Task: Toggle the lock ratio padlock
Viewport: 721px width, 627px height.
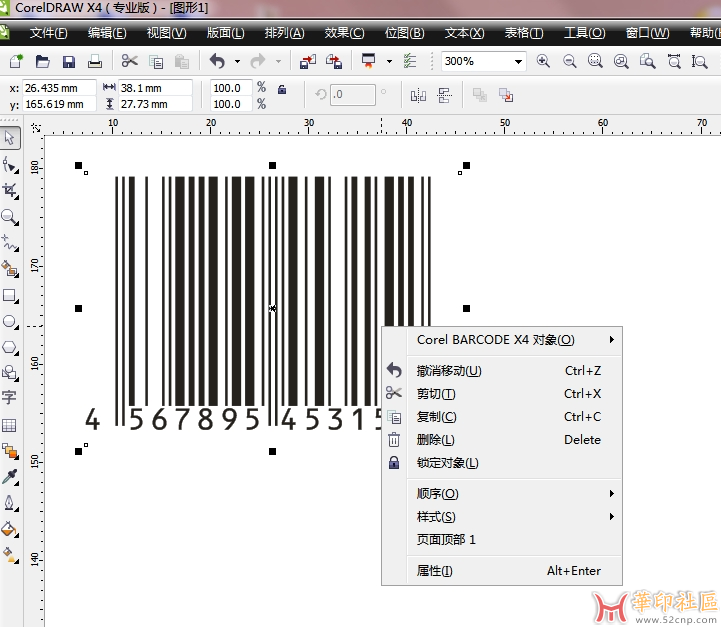Action: pyautogui.click(x=282, y=89)
